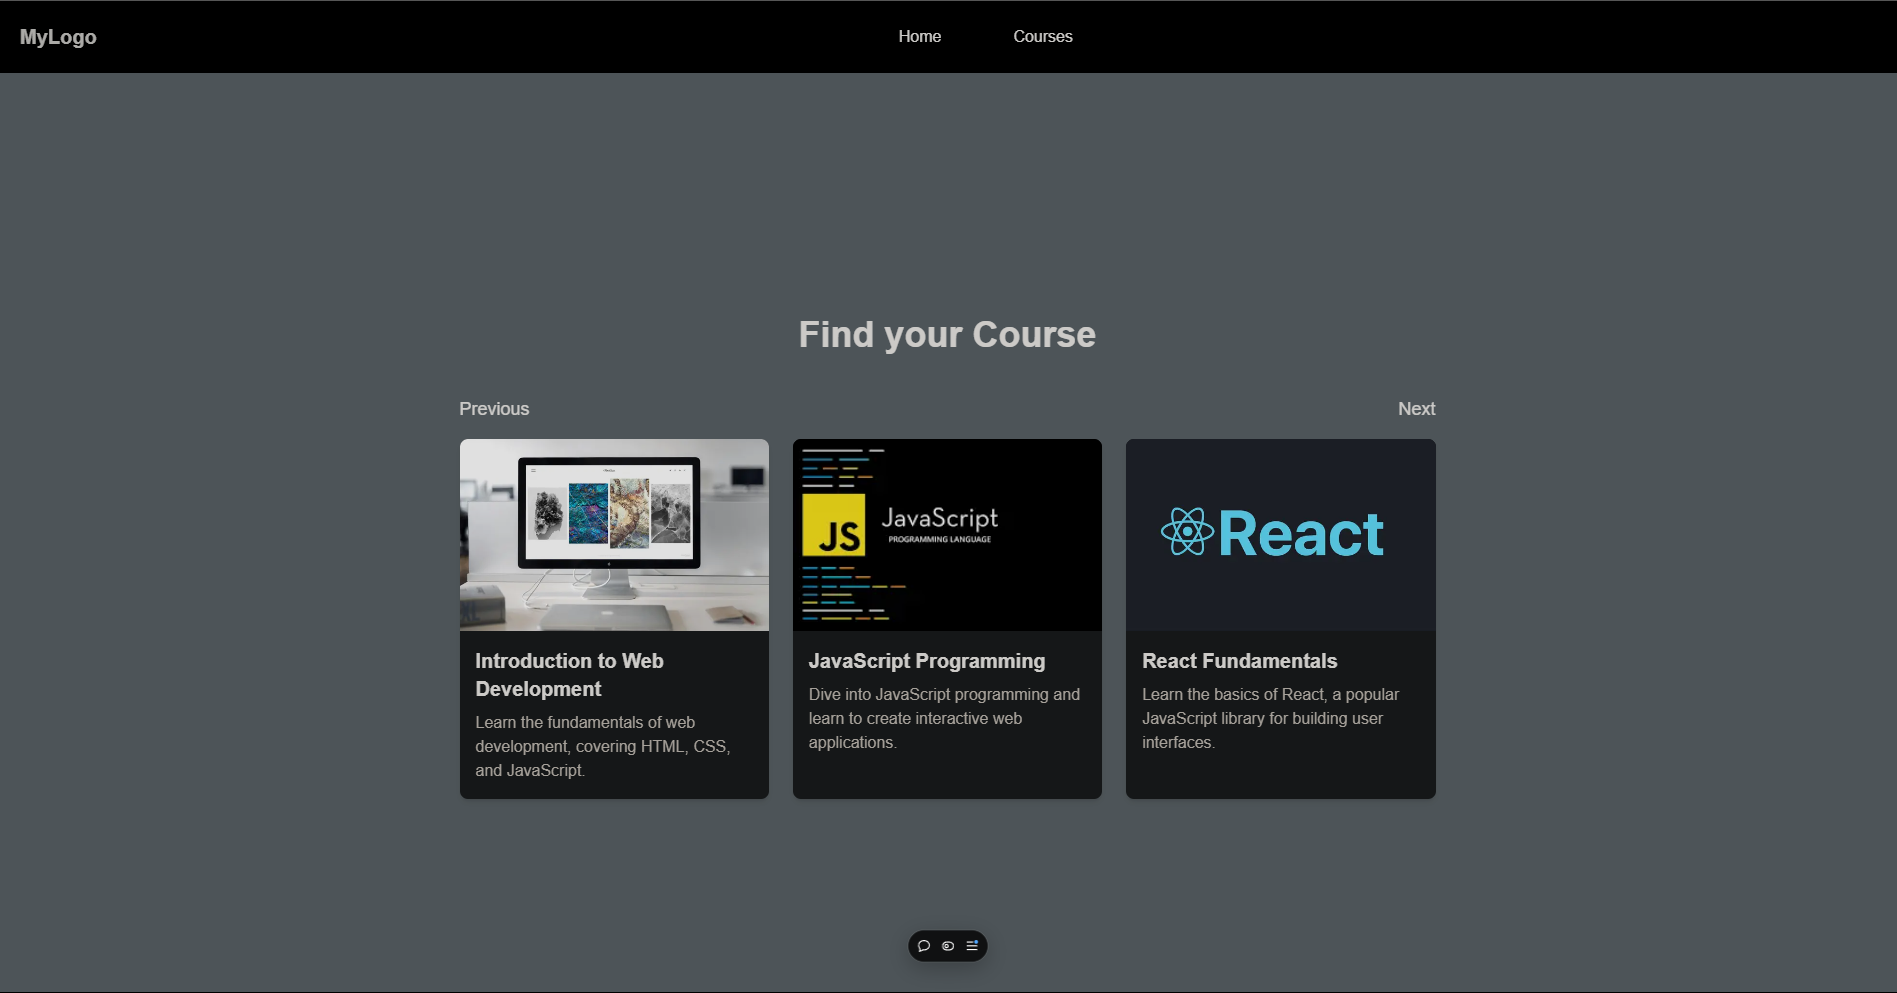
Task: Click the comment bubble icon in floating toolbar
Action: pos(924,946)
